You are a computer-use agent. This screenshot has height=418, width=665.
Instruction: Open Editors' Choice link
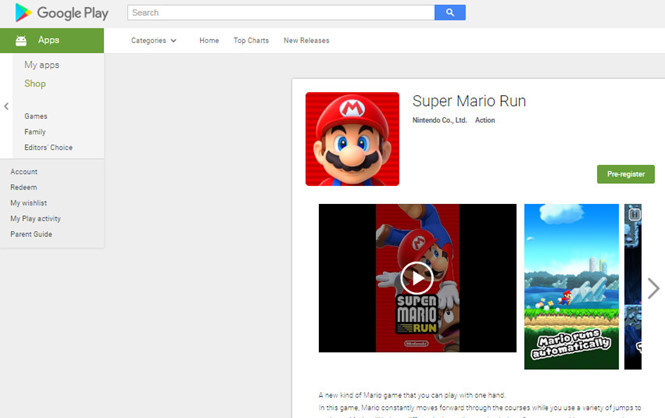click(48, 148)
